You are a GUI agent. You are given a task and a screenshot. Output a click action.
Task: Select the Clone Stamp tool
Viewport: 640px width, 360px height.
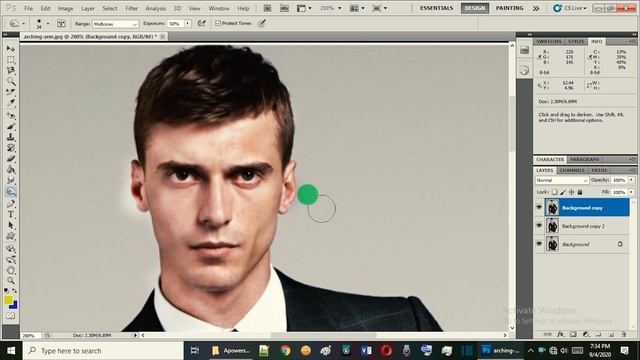(11, 137)
